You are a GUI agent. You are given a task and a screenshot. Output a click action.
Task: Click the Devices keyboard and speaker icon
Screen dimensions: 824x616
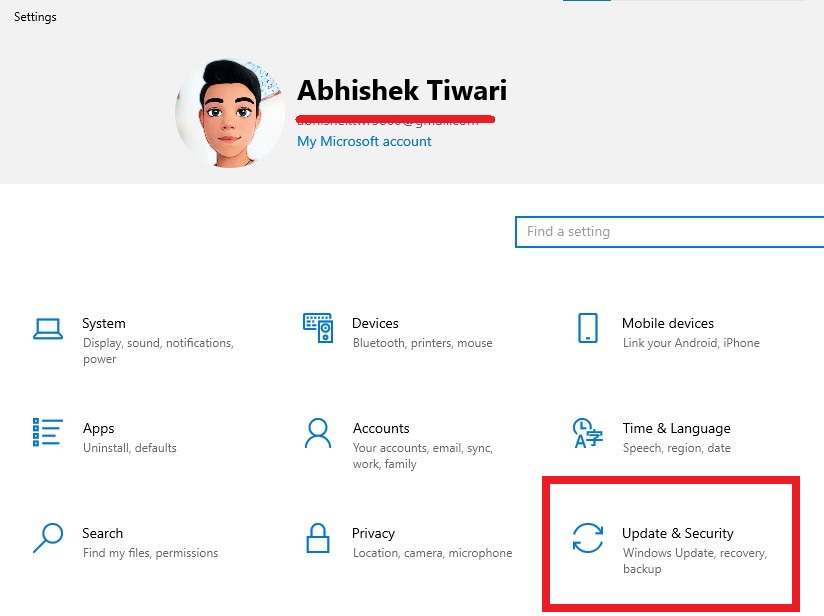tap(318, 327)
